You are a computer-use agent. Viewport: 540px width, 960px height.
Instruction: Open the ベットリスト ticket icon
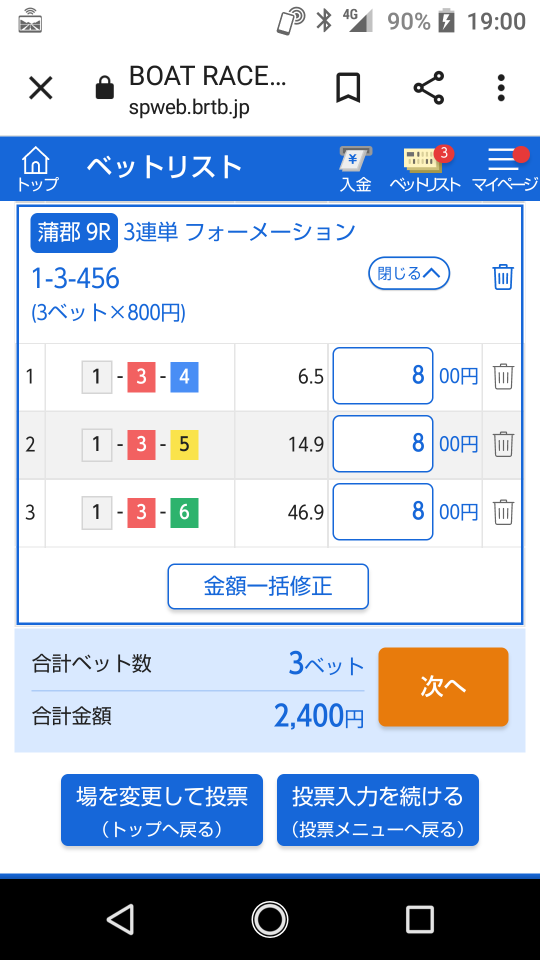click(426, 168)
